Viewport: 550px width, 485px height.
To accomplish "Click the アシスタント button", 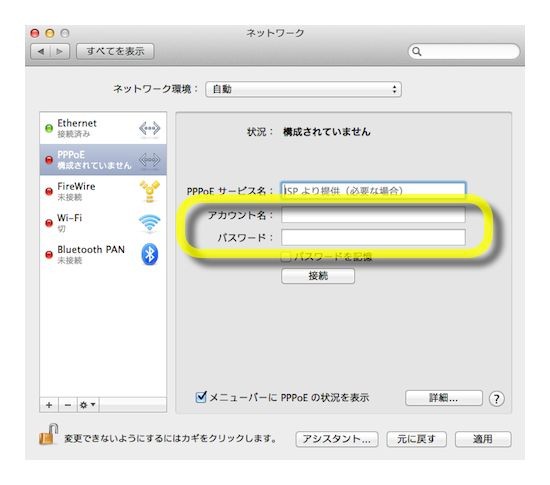I will (x=337, y=439).
